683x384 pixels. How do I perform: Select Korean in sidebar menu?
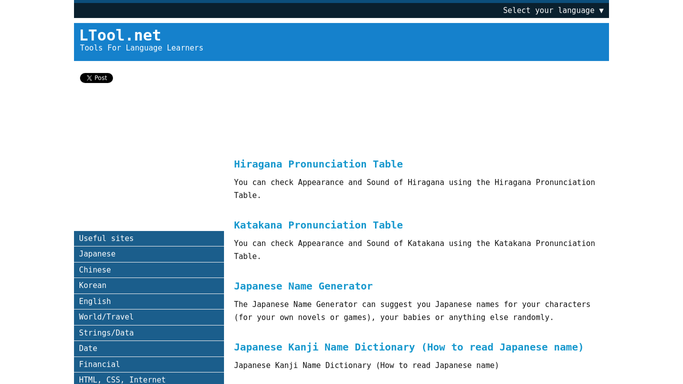pyautogui.click(x=149, y=286)
